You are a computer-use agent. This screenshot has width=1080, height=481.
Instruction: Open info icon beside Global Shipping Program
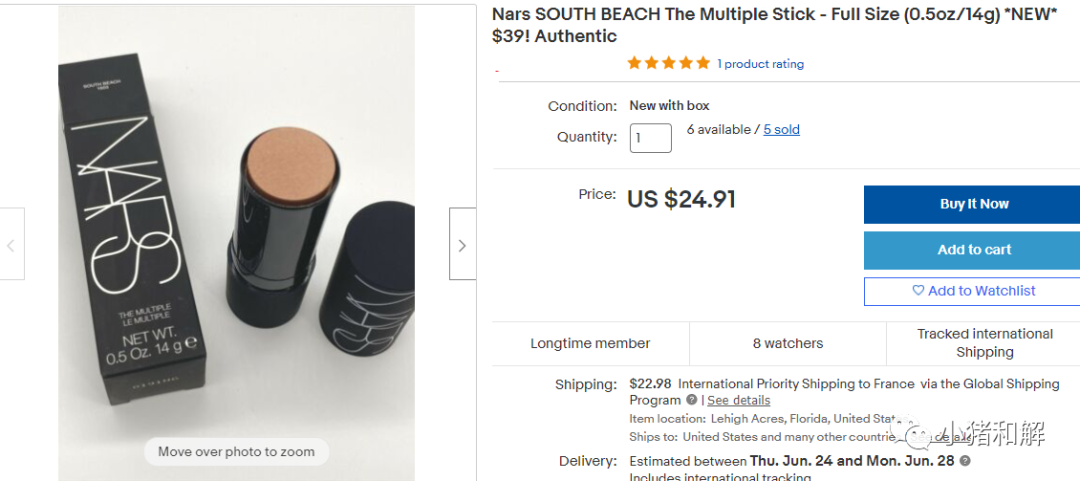tap(691, 400)
